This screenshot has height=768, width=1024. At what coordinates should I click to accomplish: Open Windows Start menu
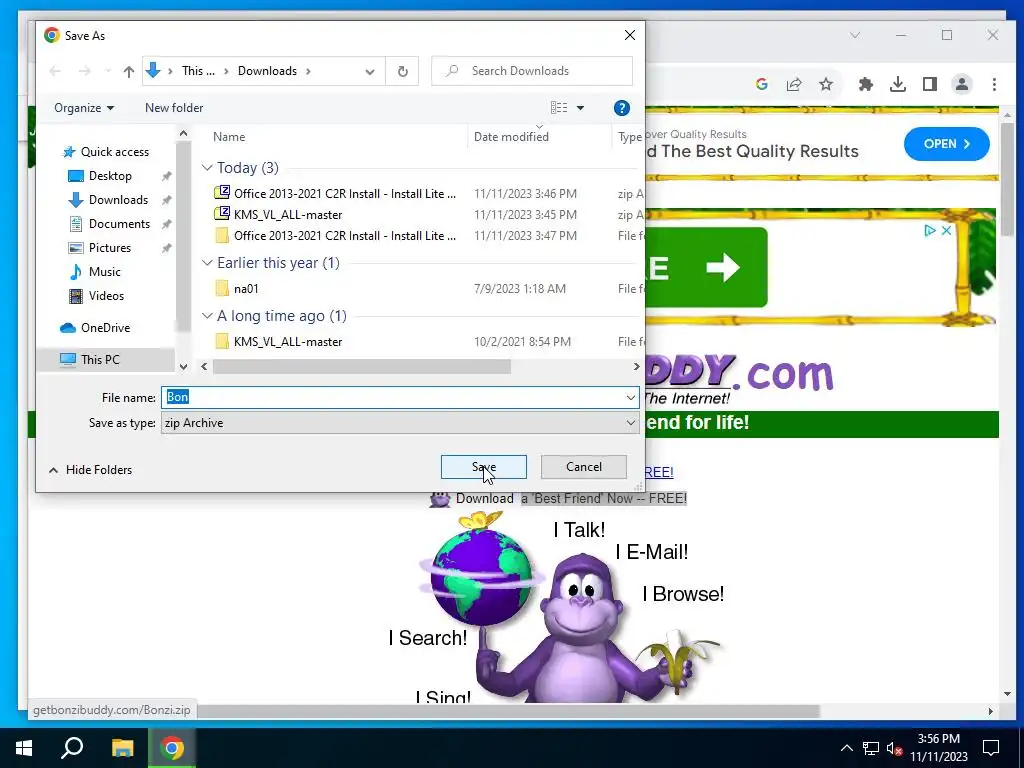24,748
